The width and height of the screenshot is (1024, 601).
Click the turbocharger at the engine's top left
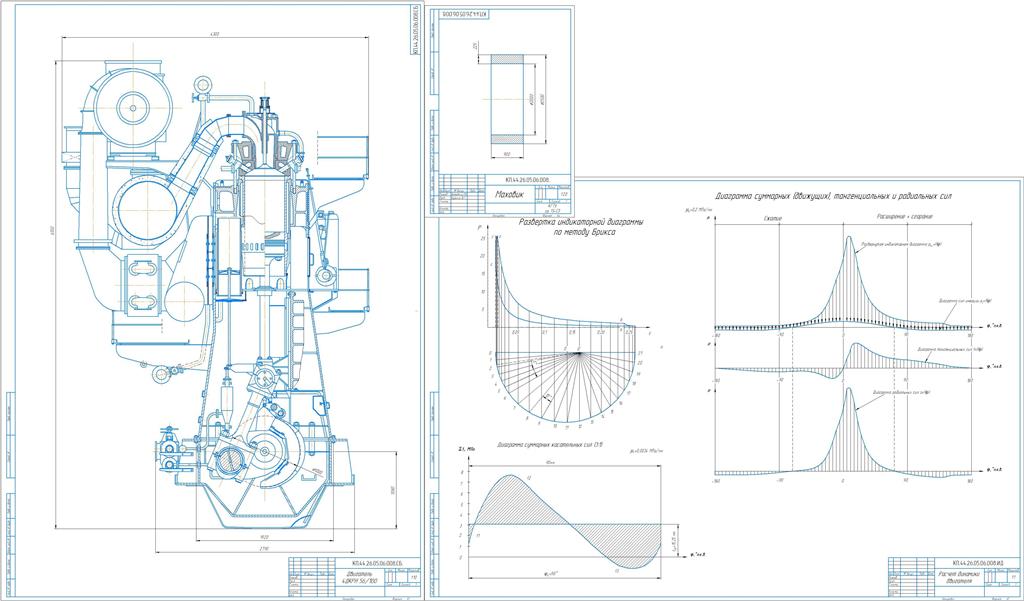pos(131,108)
